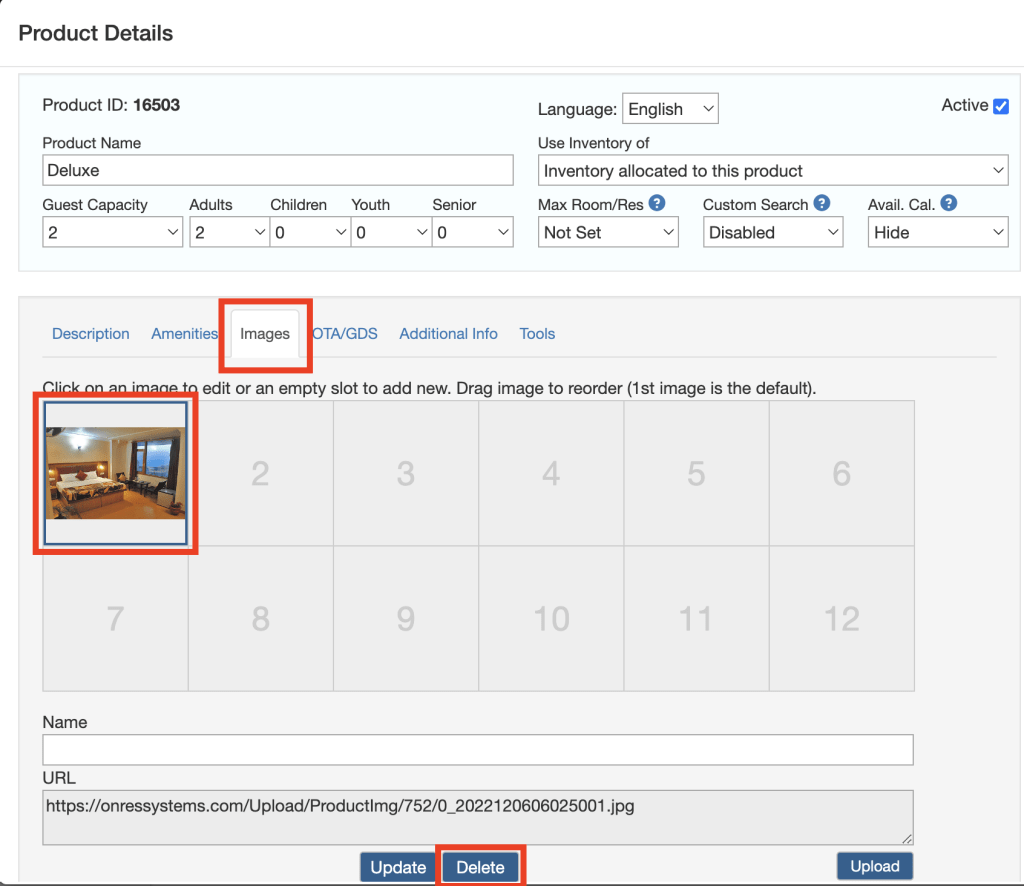Click empty image slot 2

[260, 473]
